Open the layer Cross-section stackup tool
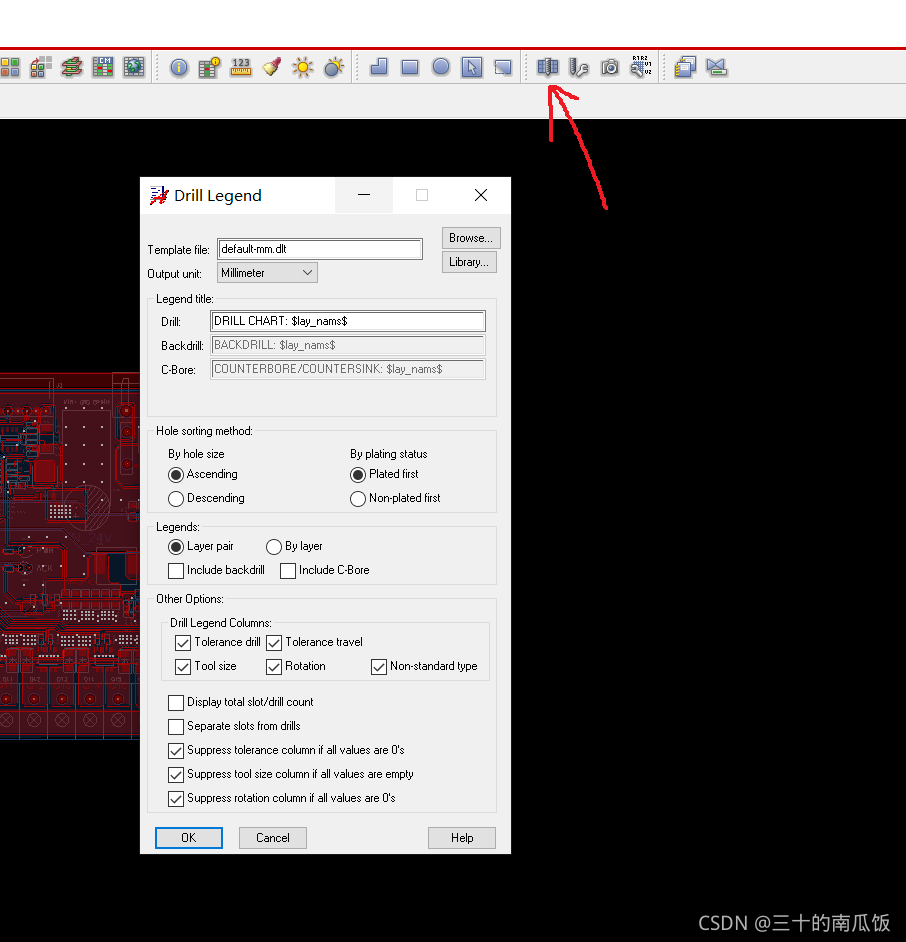Screen dimensions: 906x942 71,67
